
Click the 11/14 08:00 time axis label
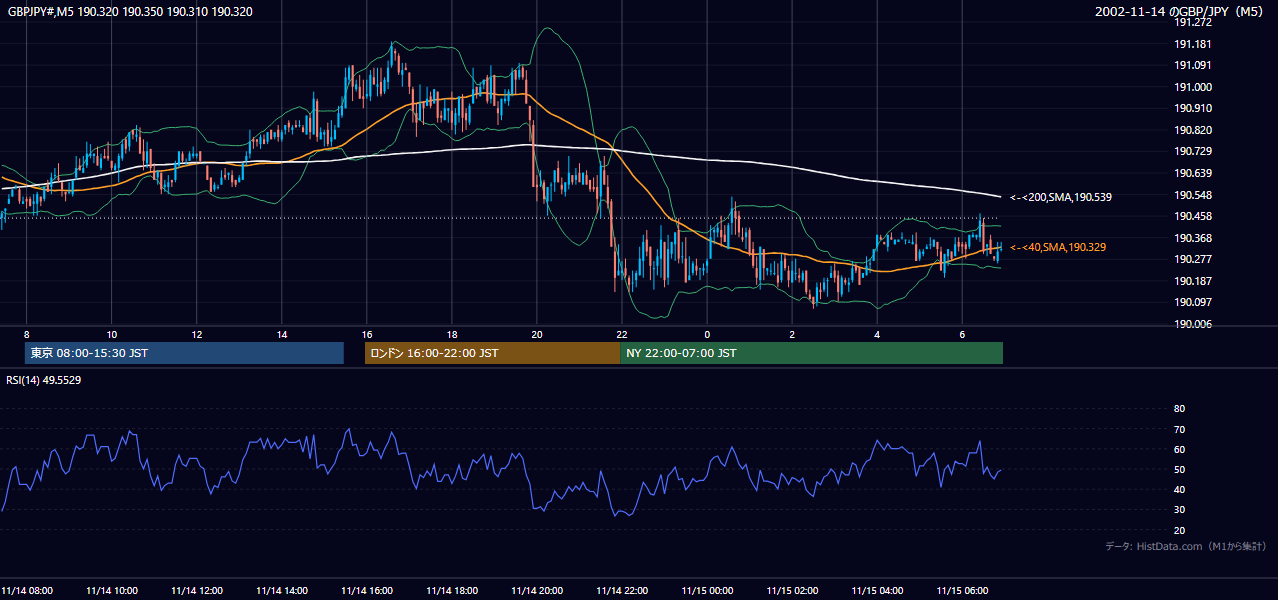27,590
